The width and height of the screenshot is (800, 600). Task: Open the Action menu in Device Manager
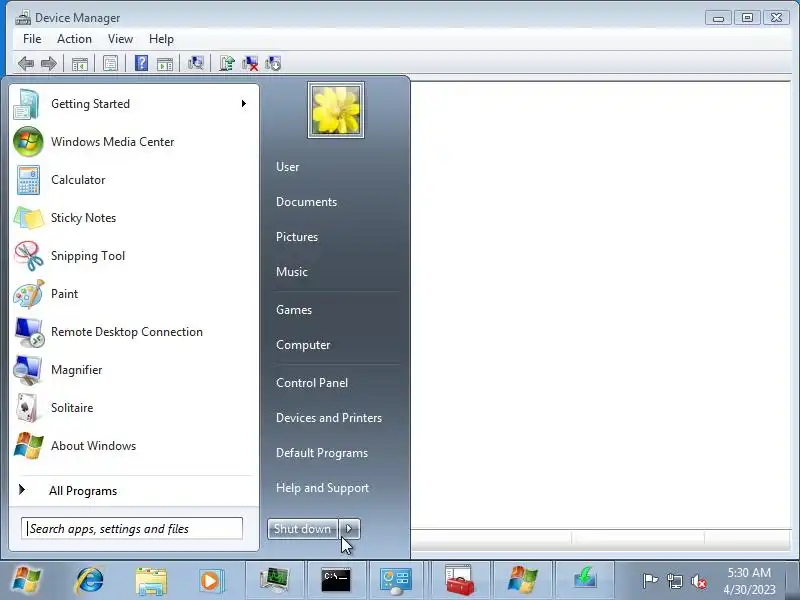tap(74, 39)
